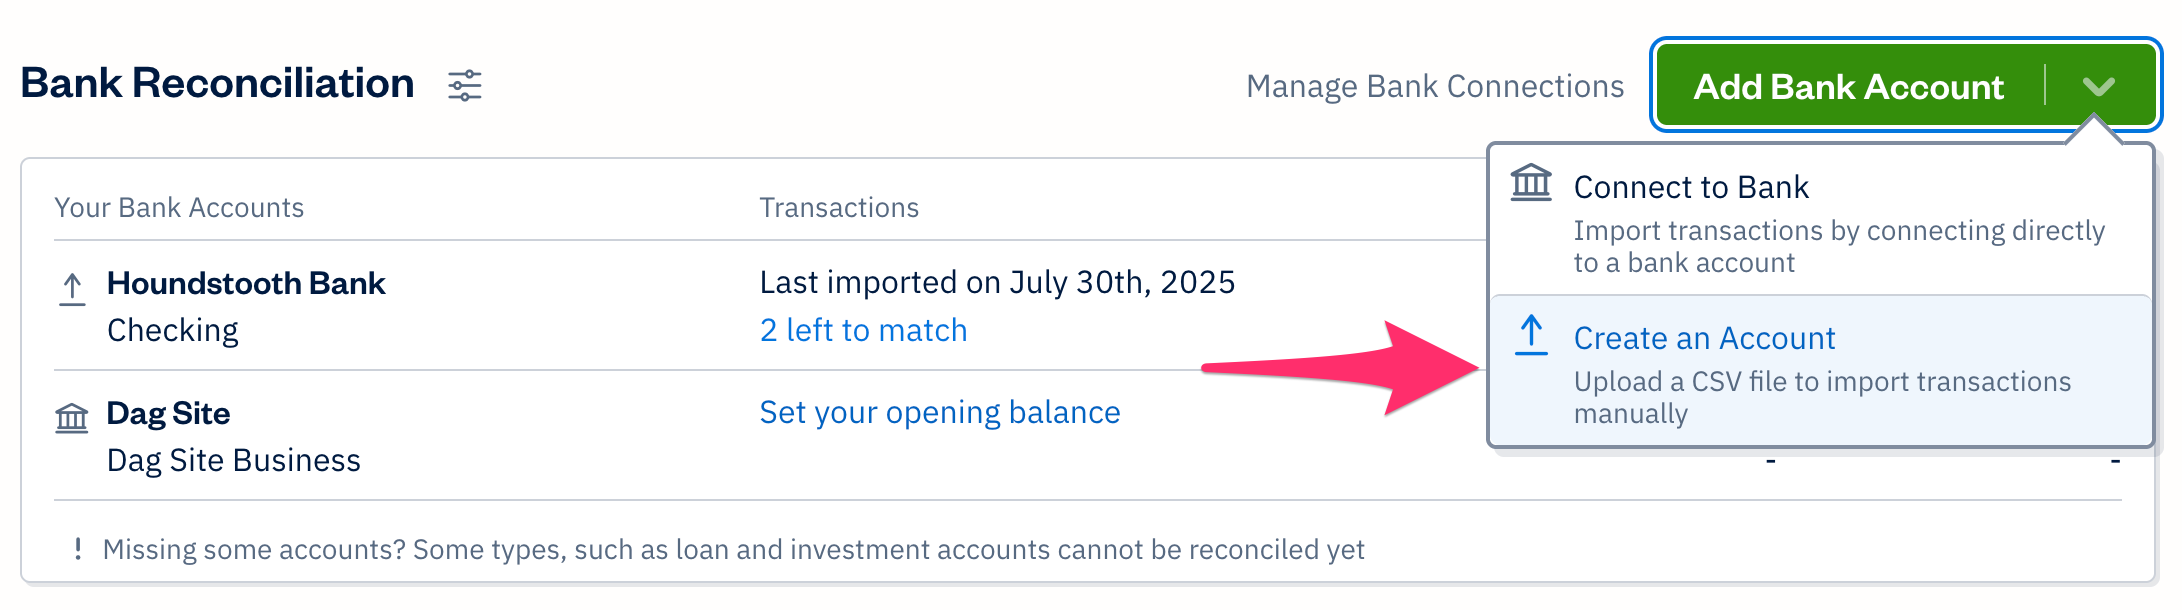
Task: Select Create an Account from the menu
Action: click(1704, 338)
